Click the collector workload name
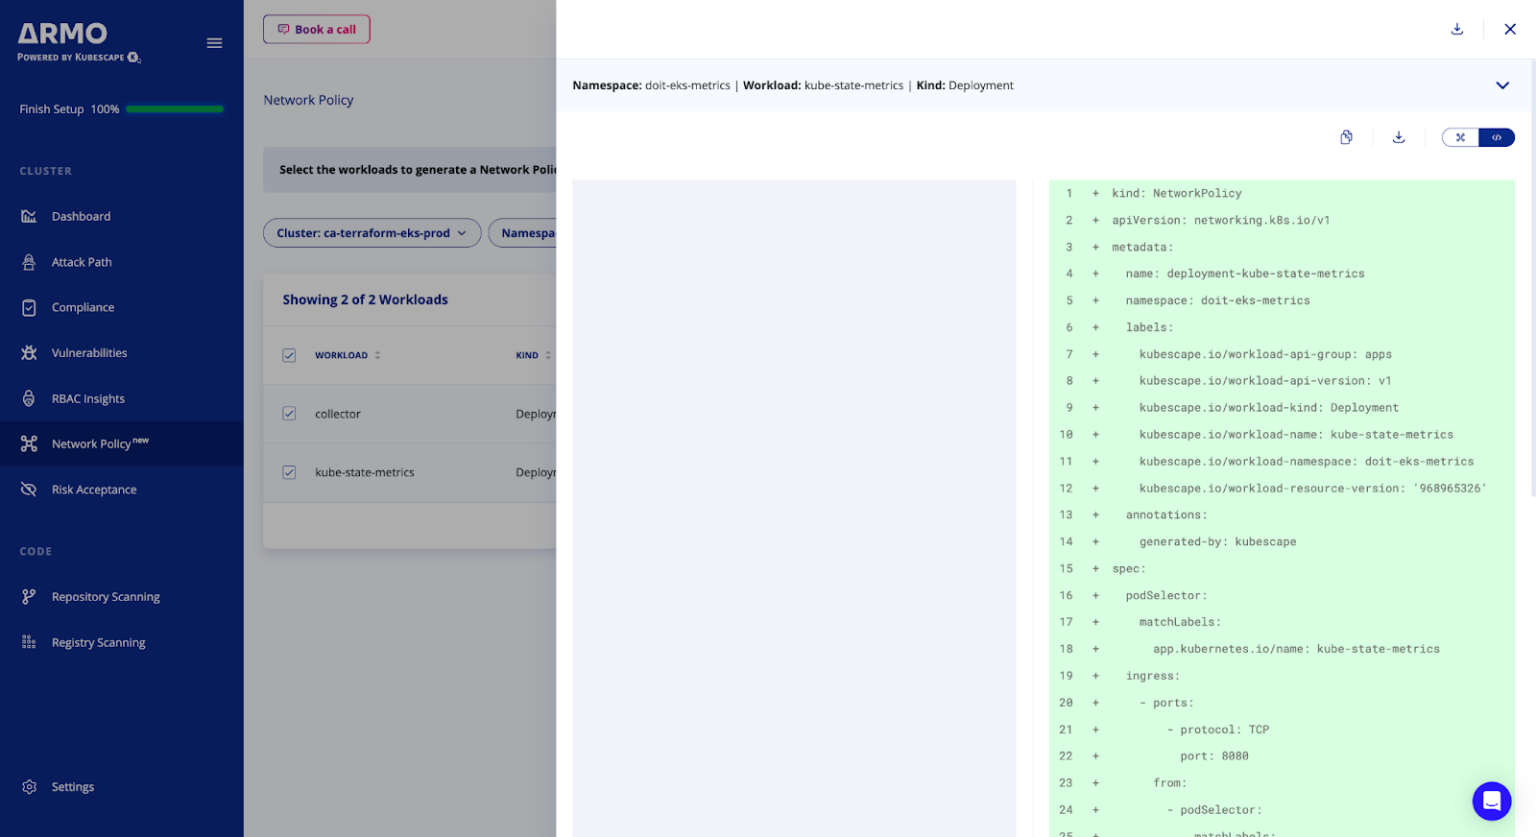Image resolution: width=1536 pixels, height=837 pixels. (338, 414)
